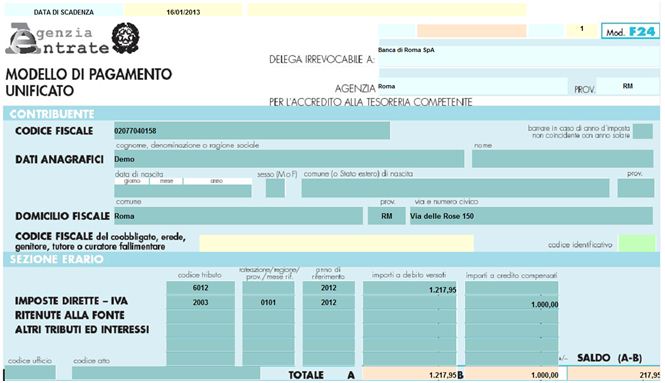This screenshot has height=383, width=665.
Task: Select the empty nome field
Action: (x=562, y=159)
